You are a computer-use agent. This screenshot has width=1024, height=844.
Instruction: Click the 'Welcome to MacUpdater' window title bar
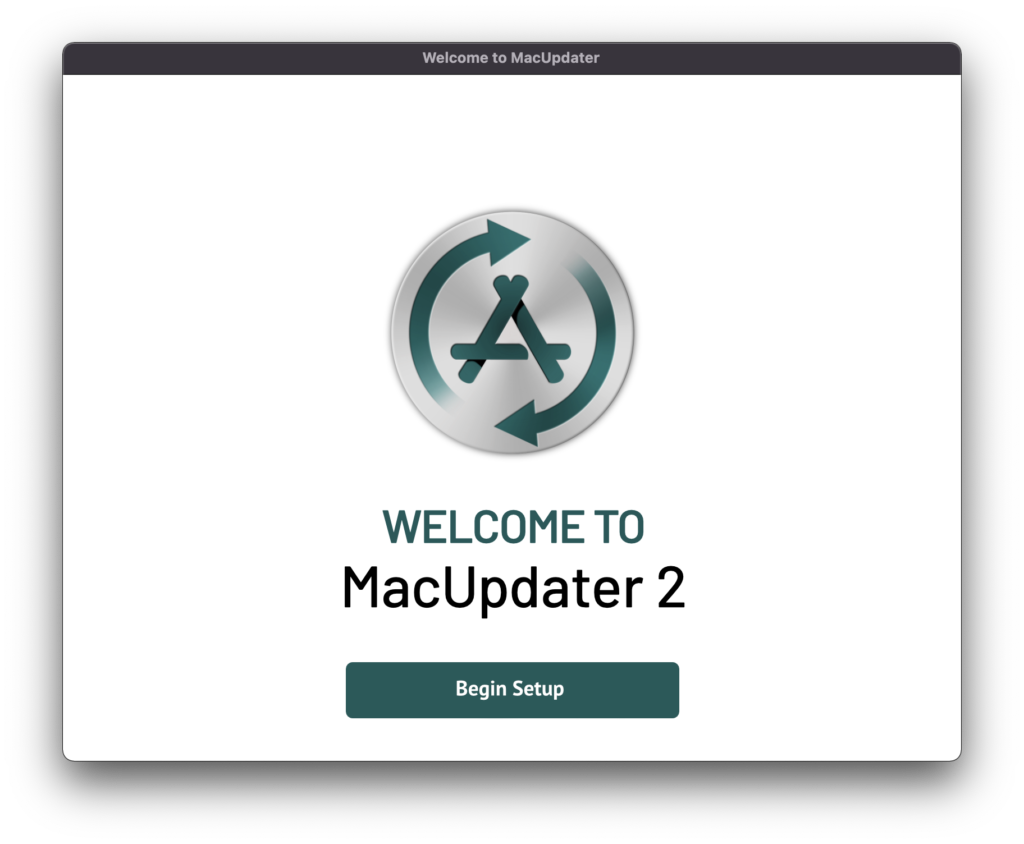[x=512, y=58]
